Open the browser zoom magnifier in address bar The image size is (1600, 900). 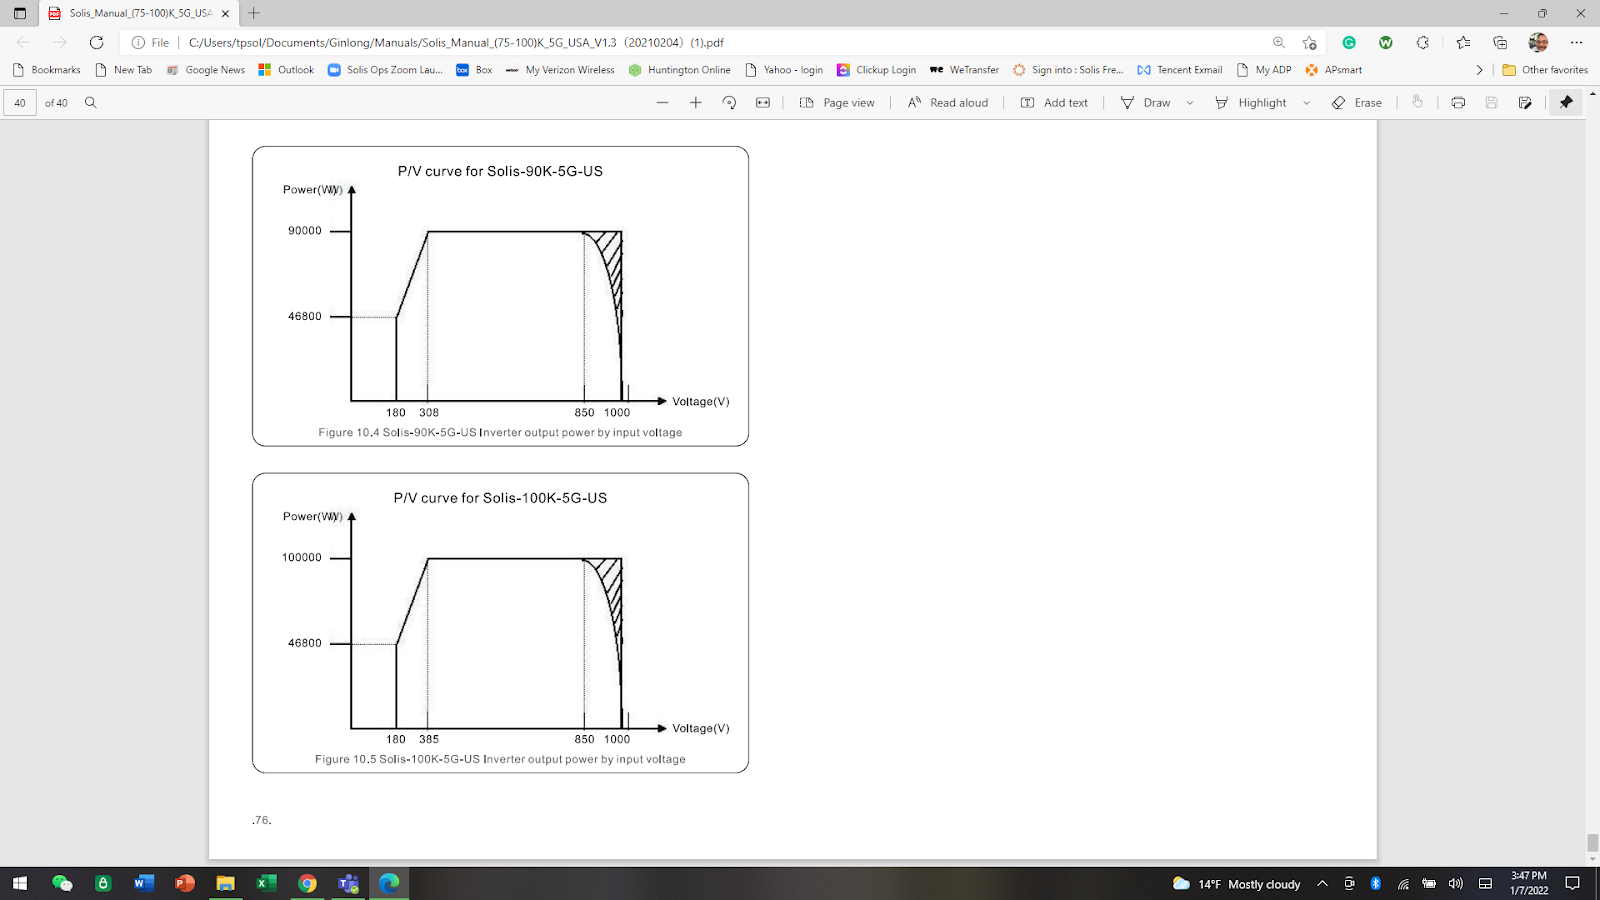pyautogui.click(x=1278, y=42)
